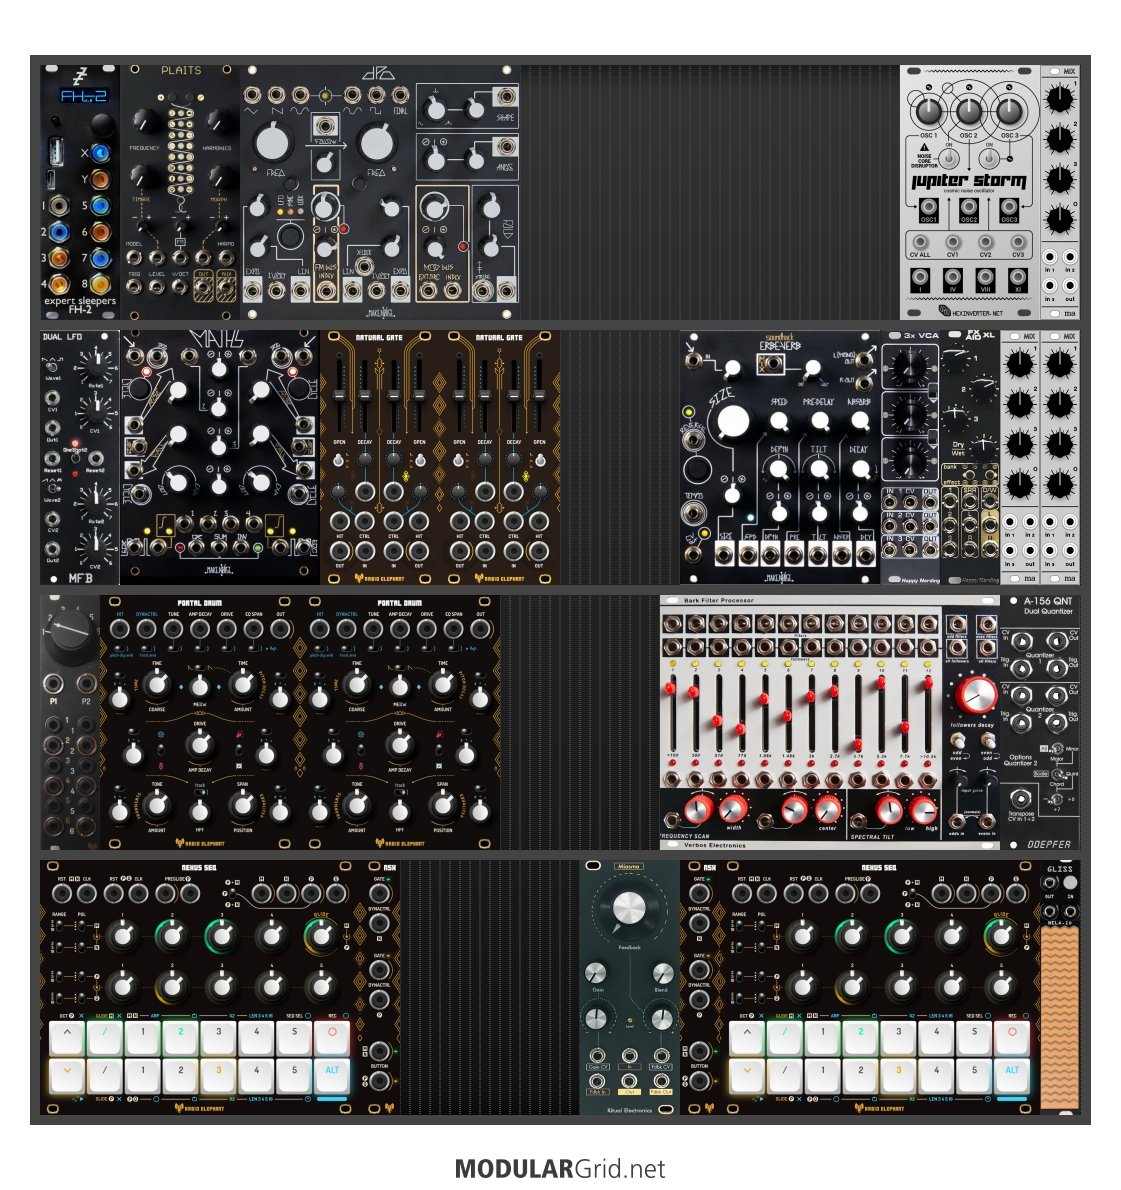Click the Morph knob on Plaits
This screenshot has width=1121, height=1190.
219,176
